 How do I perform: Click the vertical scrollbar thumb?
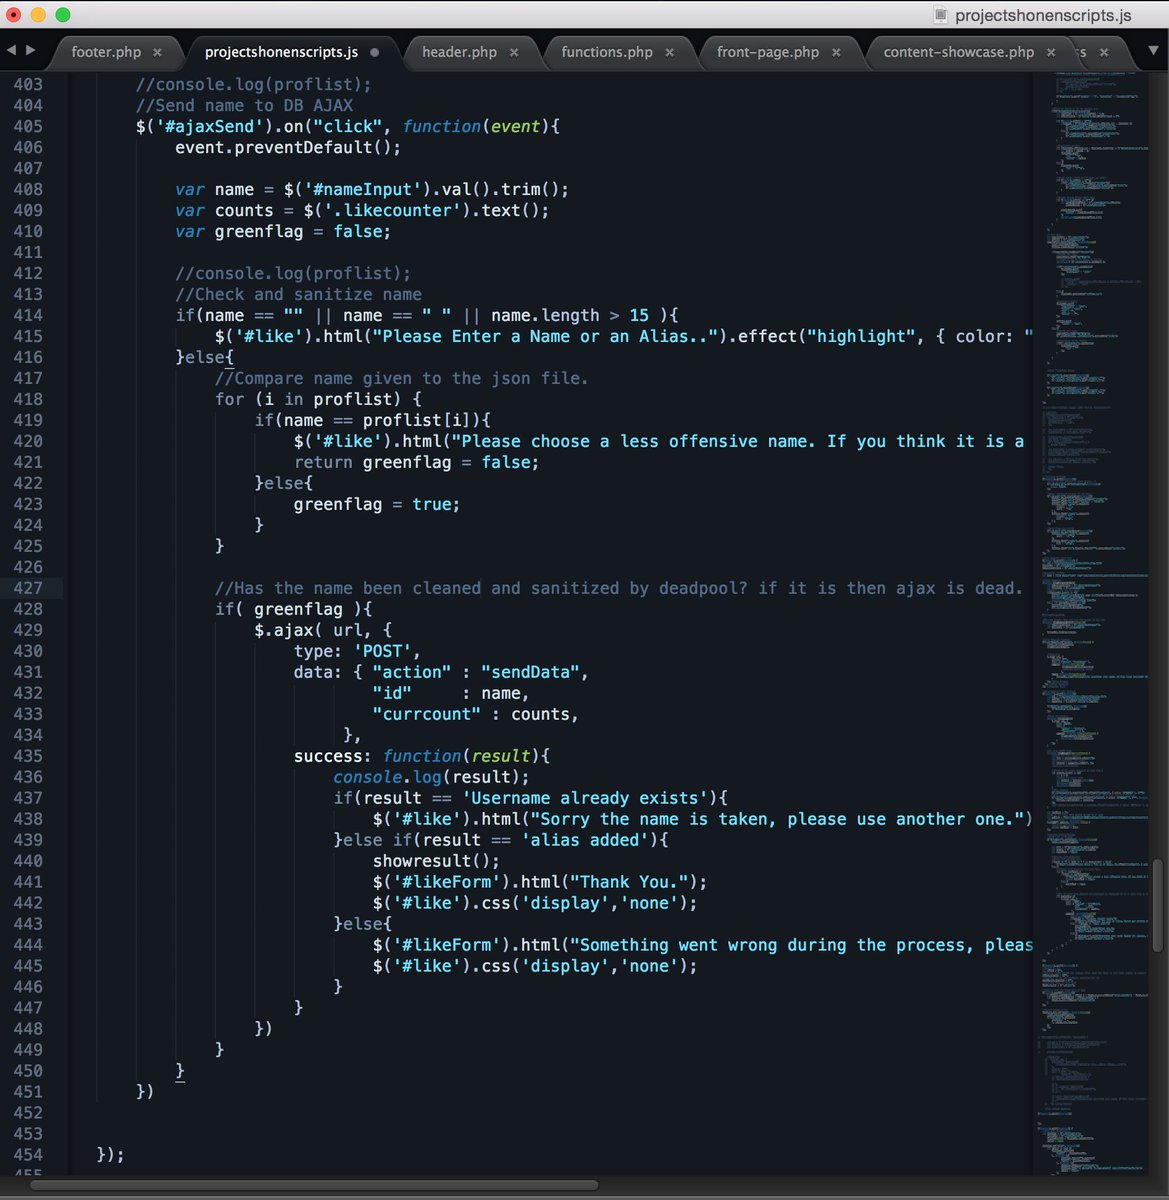tap(1158, 905)
